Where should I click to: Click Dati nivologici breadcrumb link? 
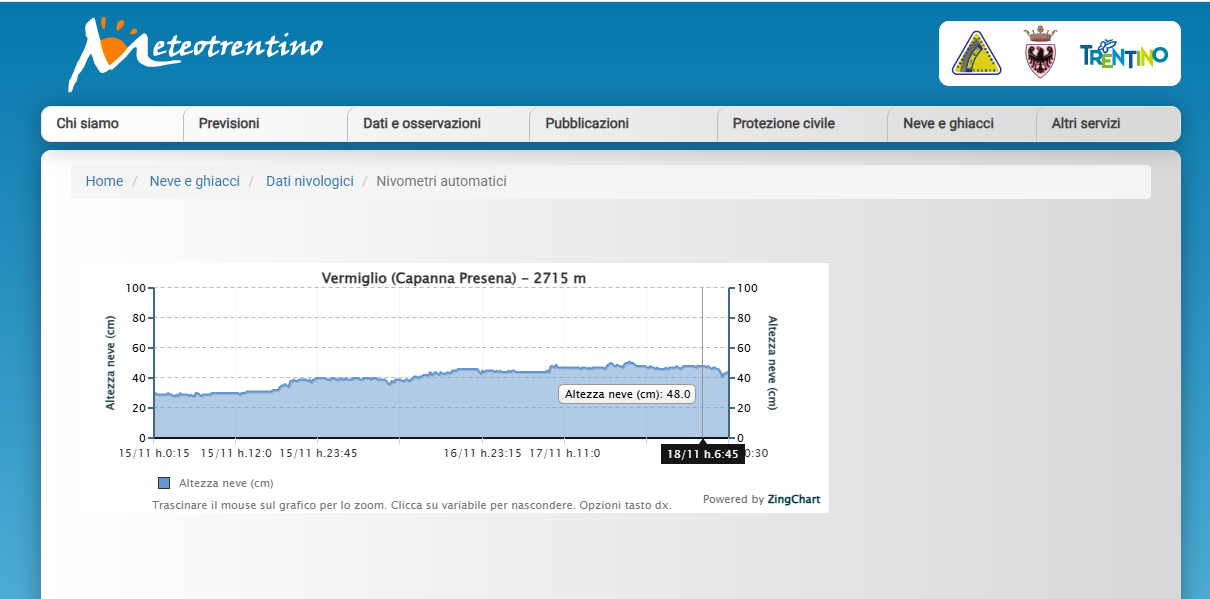(x=310, y=181)
